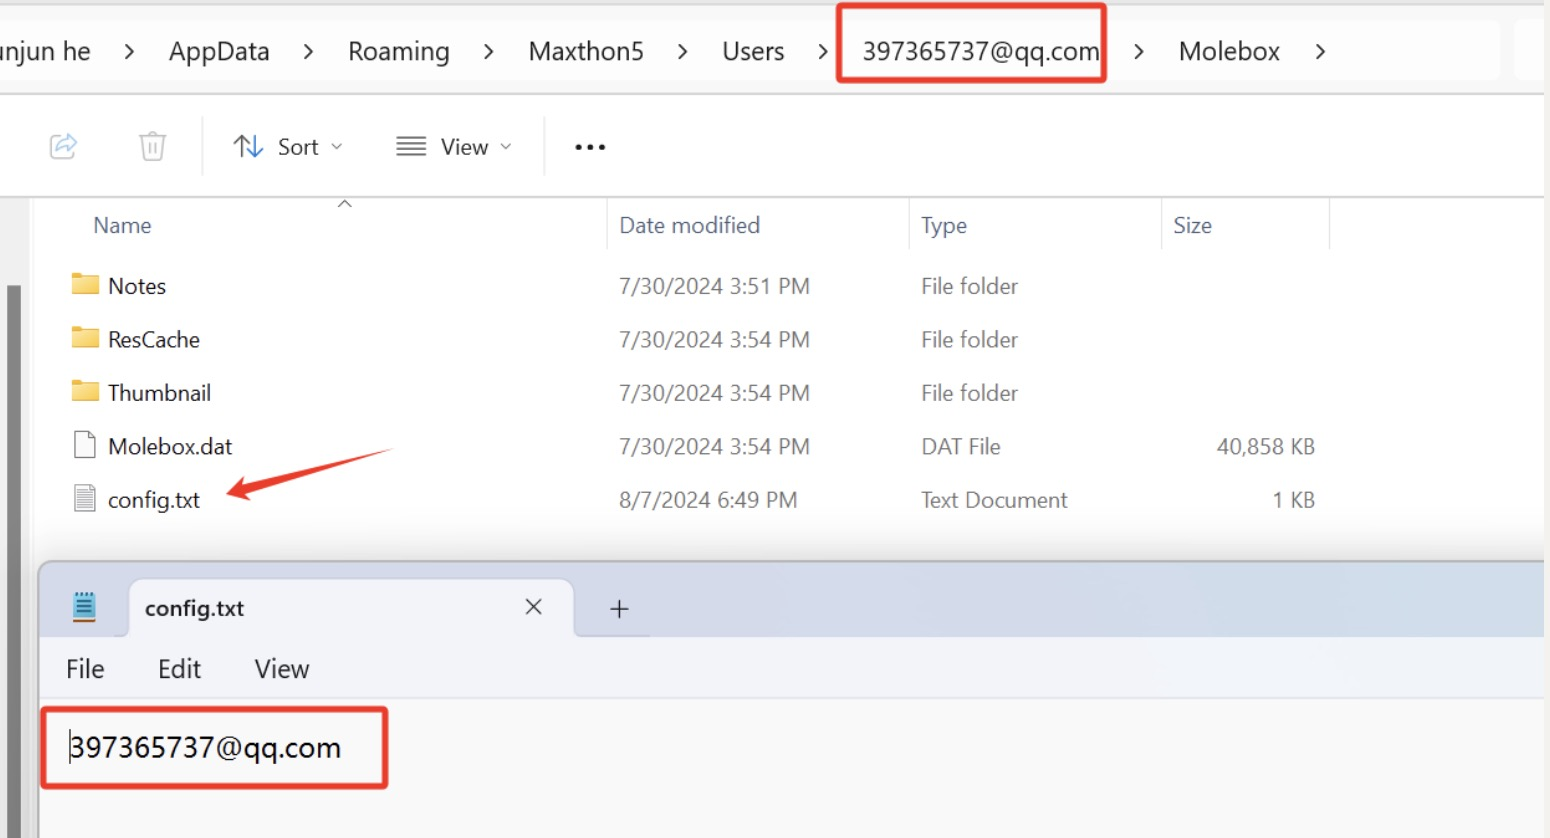This screenshot has width=1550, height=838.
Task: Expand chevron after Roaming breadcrumb
Action: 488,52
